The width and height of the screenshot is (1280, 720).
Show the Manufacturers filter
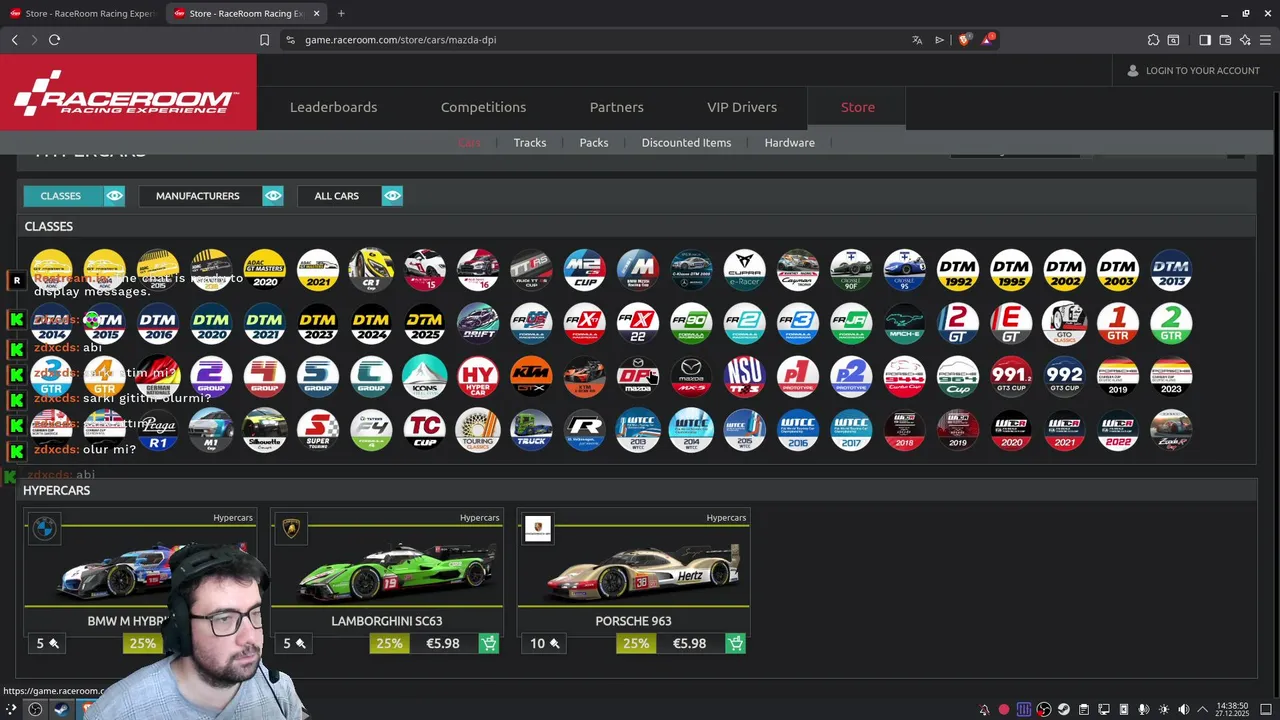click(198, 196)
